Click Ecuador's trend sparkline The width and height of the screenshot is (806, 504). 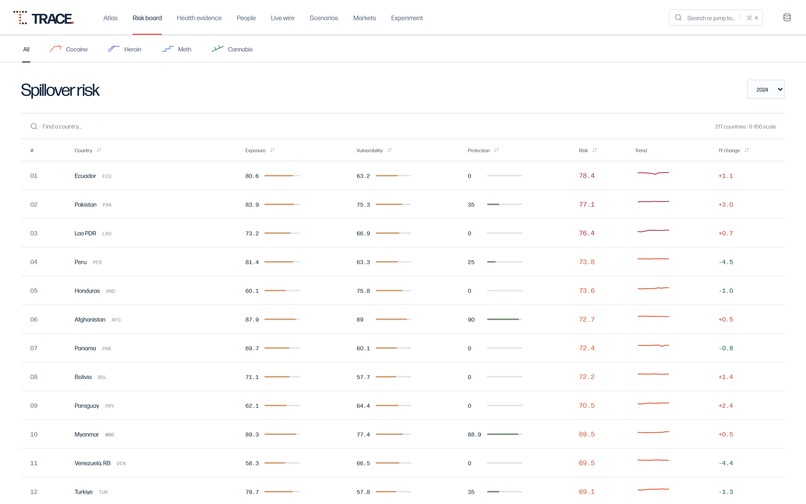[x=653, y=173]
